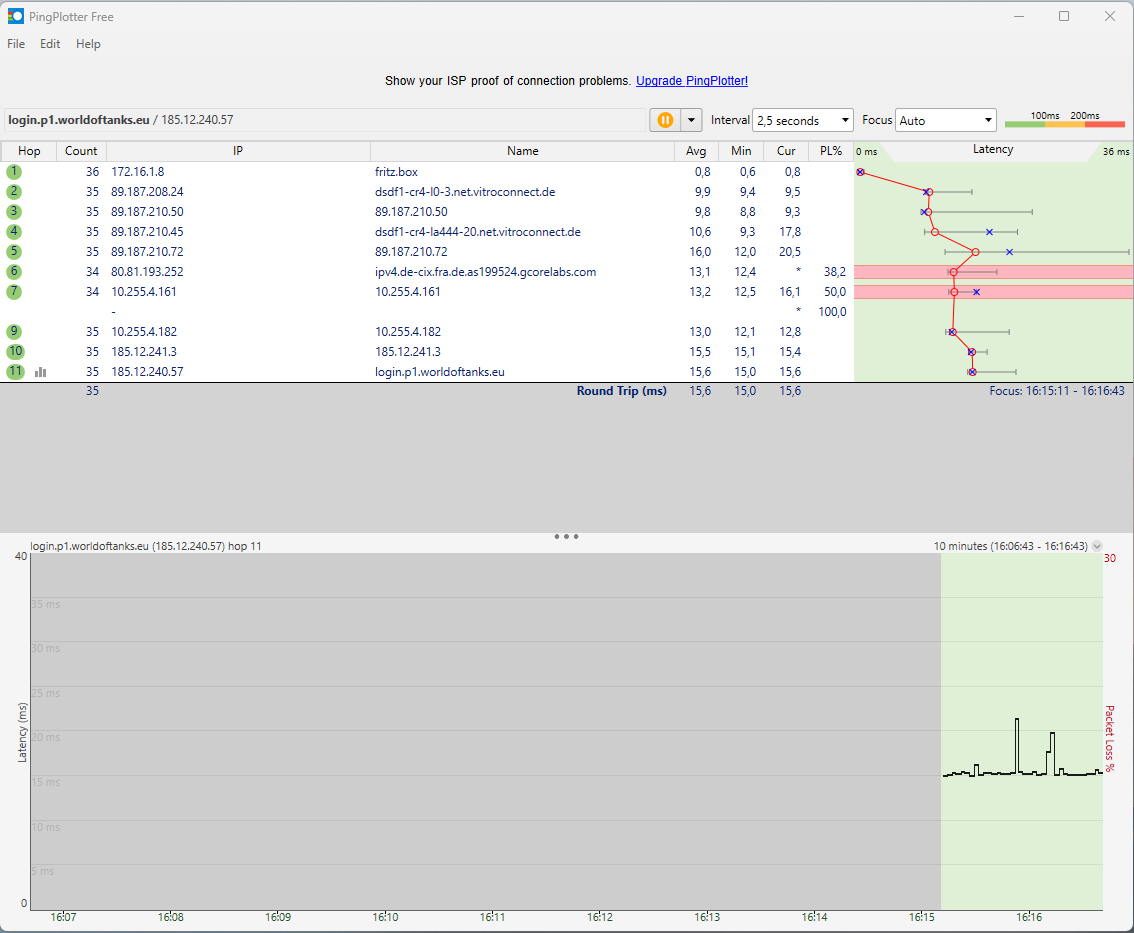Open the Help menu

pos(88,43)
